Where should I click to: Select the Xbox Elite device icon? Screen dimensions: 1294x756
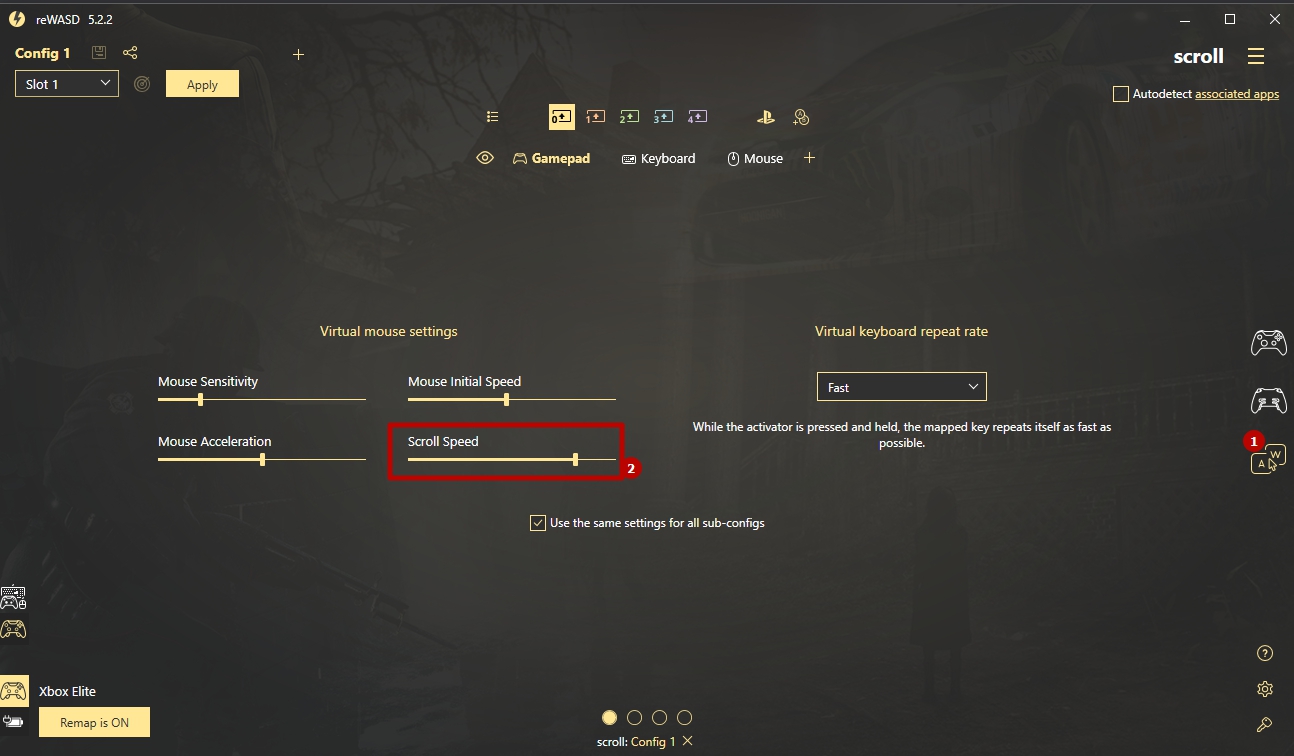(x=14, y=691)
